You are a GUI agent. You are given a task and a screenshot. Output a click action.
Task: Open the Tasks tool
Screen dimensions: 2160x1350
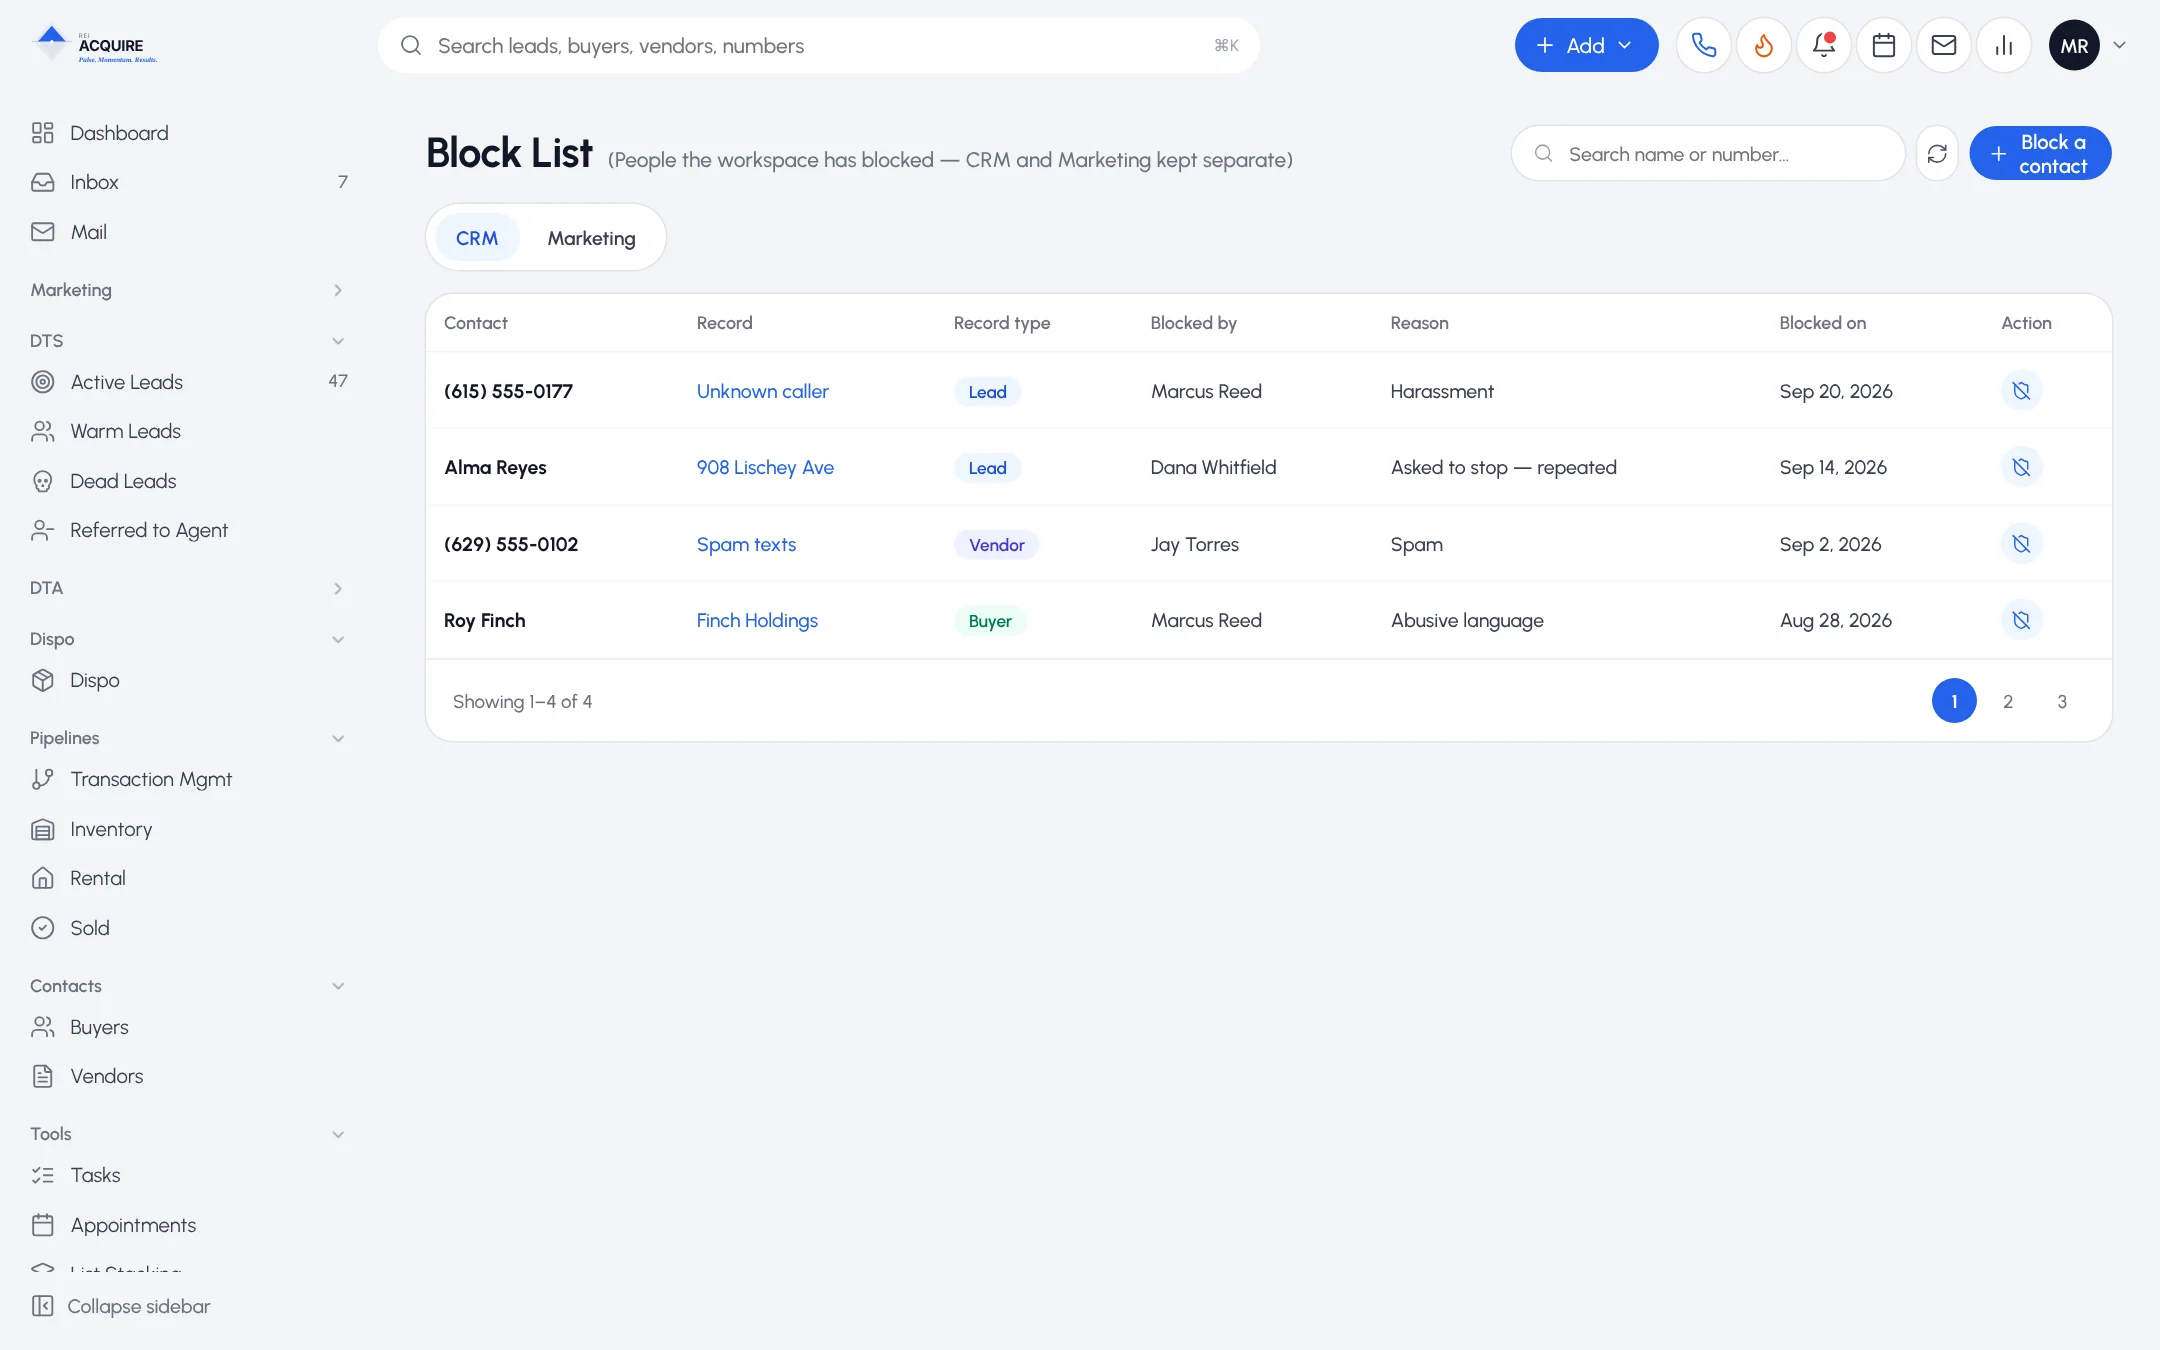pos(189,1175)
